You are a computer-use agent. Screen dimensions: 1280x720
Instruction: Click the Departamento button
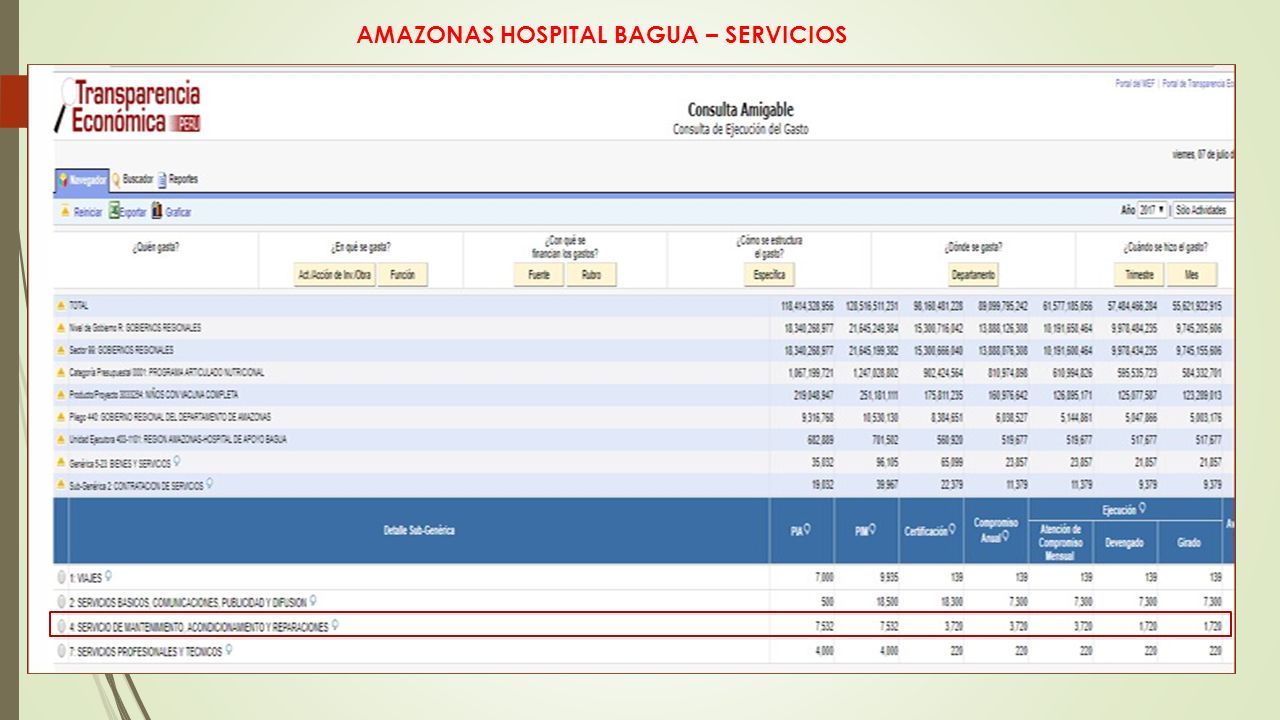tap(973, 275)
